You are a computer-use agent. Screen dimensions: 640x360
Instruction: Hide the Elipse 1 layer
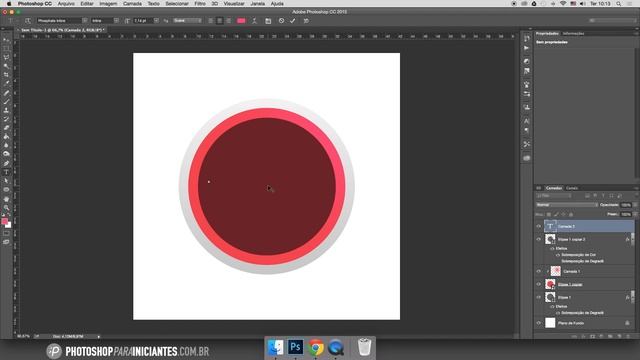pyautogui.click(x=538, y=297)
